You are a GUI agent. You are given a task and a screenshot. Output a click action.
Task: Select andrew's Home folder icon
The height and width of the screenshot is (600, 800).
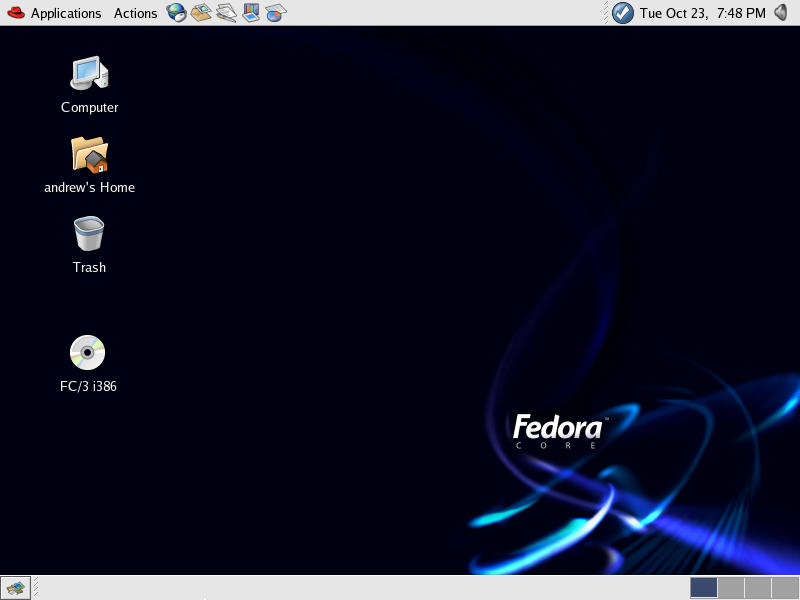click(x=89, y=155)
